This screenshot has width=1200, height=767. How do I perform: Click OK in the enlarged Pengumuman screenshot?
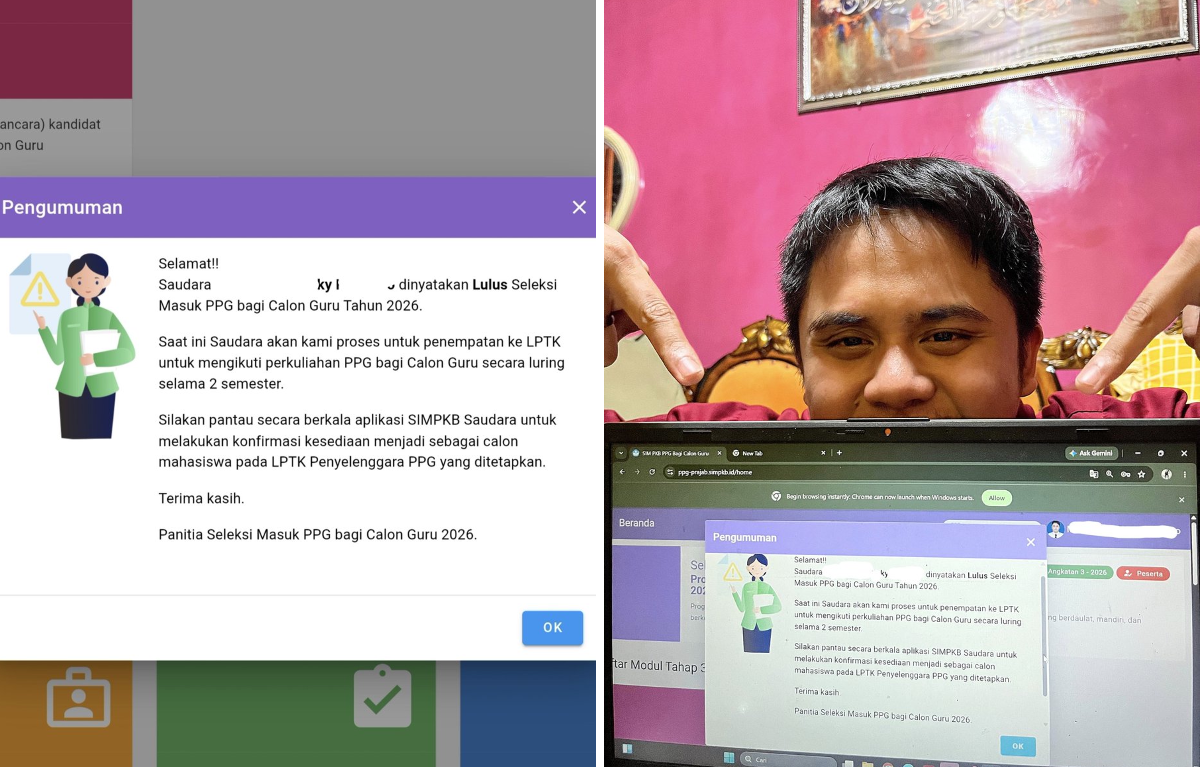coord(552,628)
